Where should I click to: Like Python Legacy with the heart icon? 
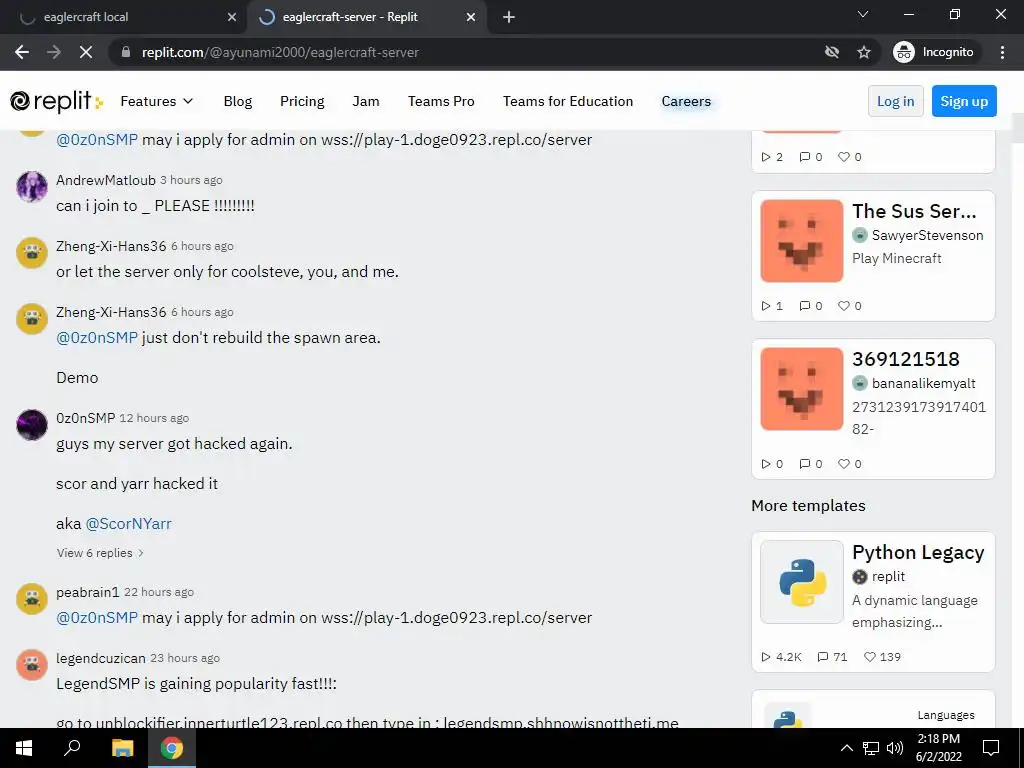pyautogui.click(x=869, y=657)
